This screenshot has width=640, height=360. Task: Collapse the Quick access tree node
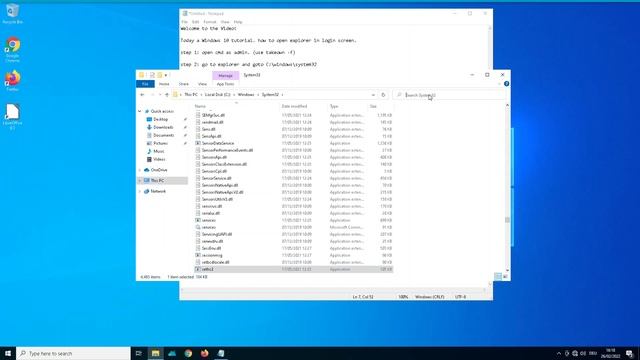140,111
